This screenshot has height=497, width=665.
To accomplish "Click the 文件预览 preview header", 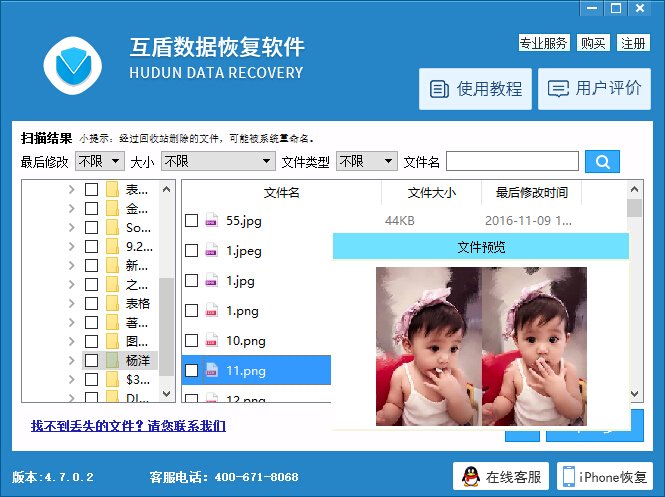I will [481, 247].
